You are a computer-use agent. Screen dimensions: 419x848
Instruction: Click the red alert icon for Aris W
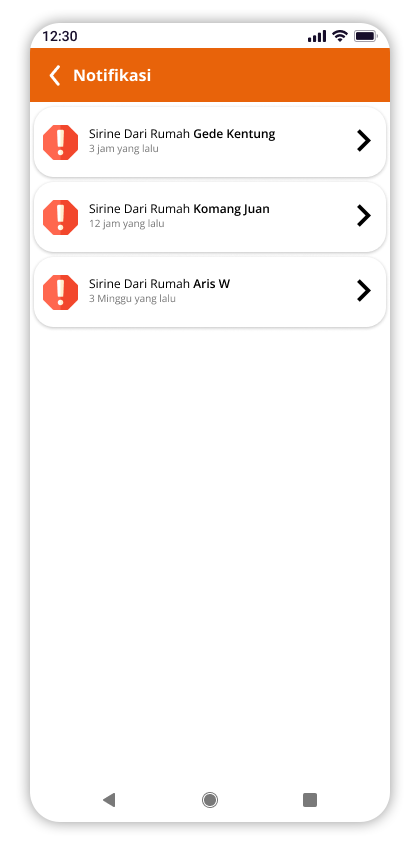pyautogui.click(x=61, y=293)
